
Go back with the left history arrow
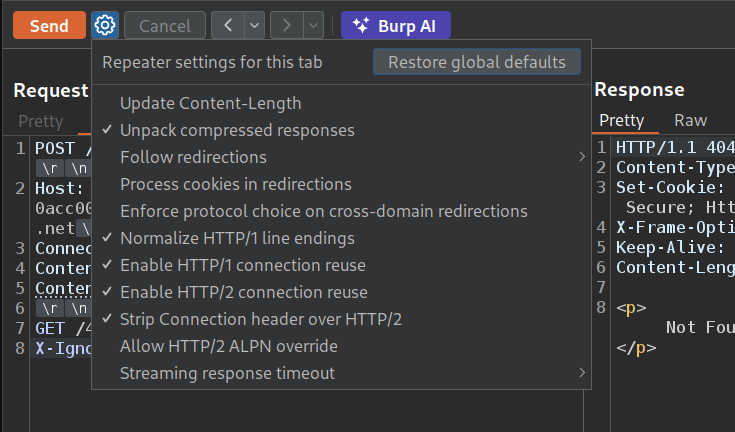click(x=228, y=25)
